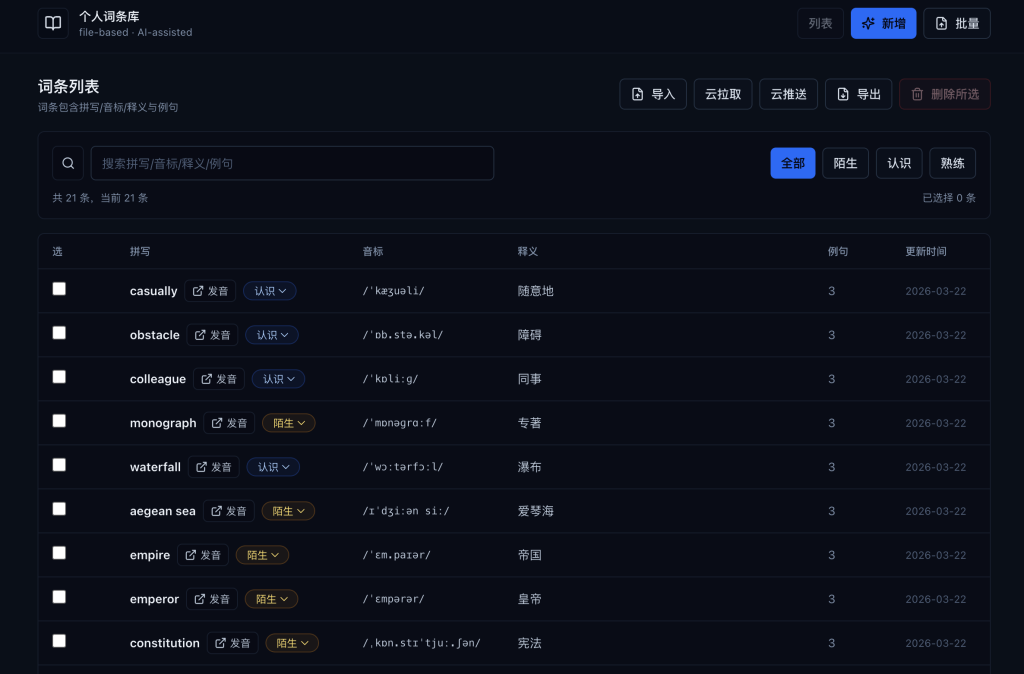Click the 导入 import button
The width and height of the screenshot is (1024, 674).
coord(654,94)
